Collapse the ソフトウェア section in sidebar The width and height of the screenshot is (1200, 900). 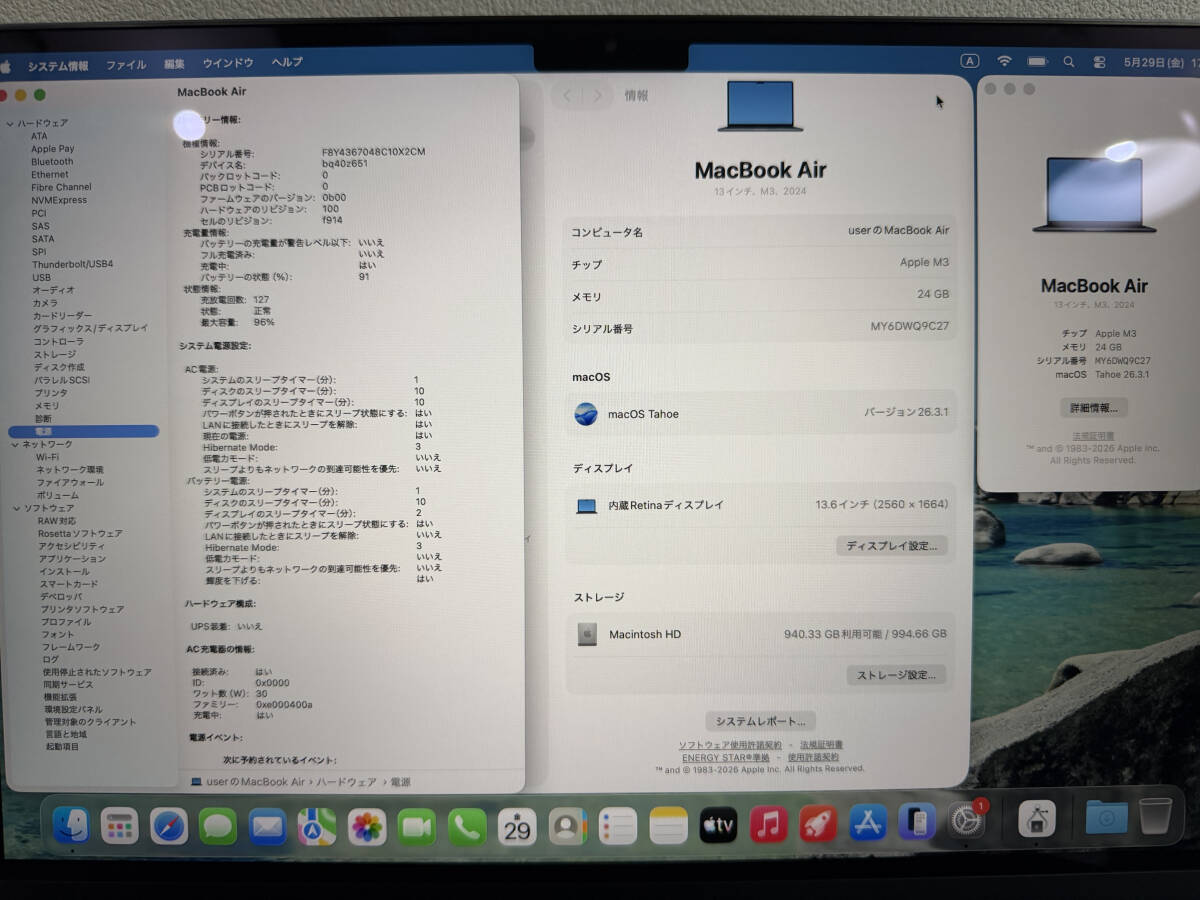(x=16, y=508)
